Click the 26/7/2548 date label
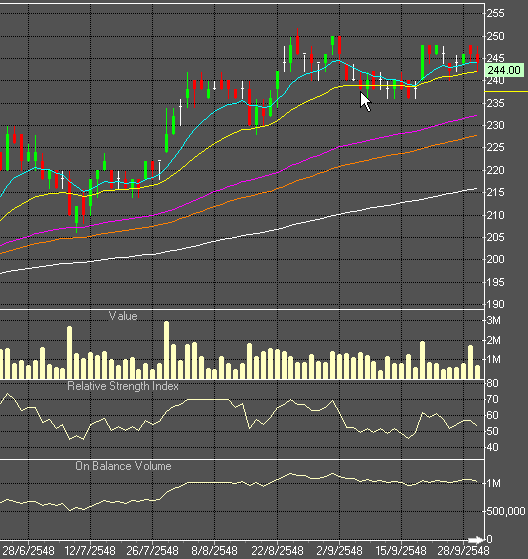This screenshot has width=528, height=559. click(x=152, y=550)
